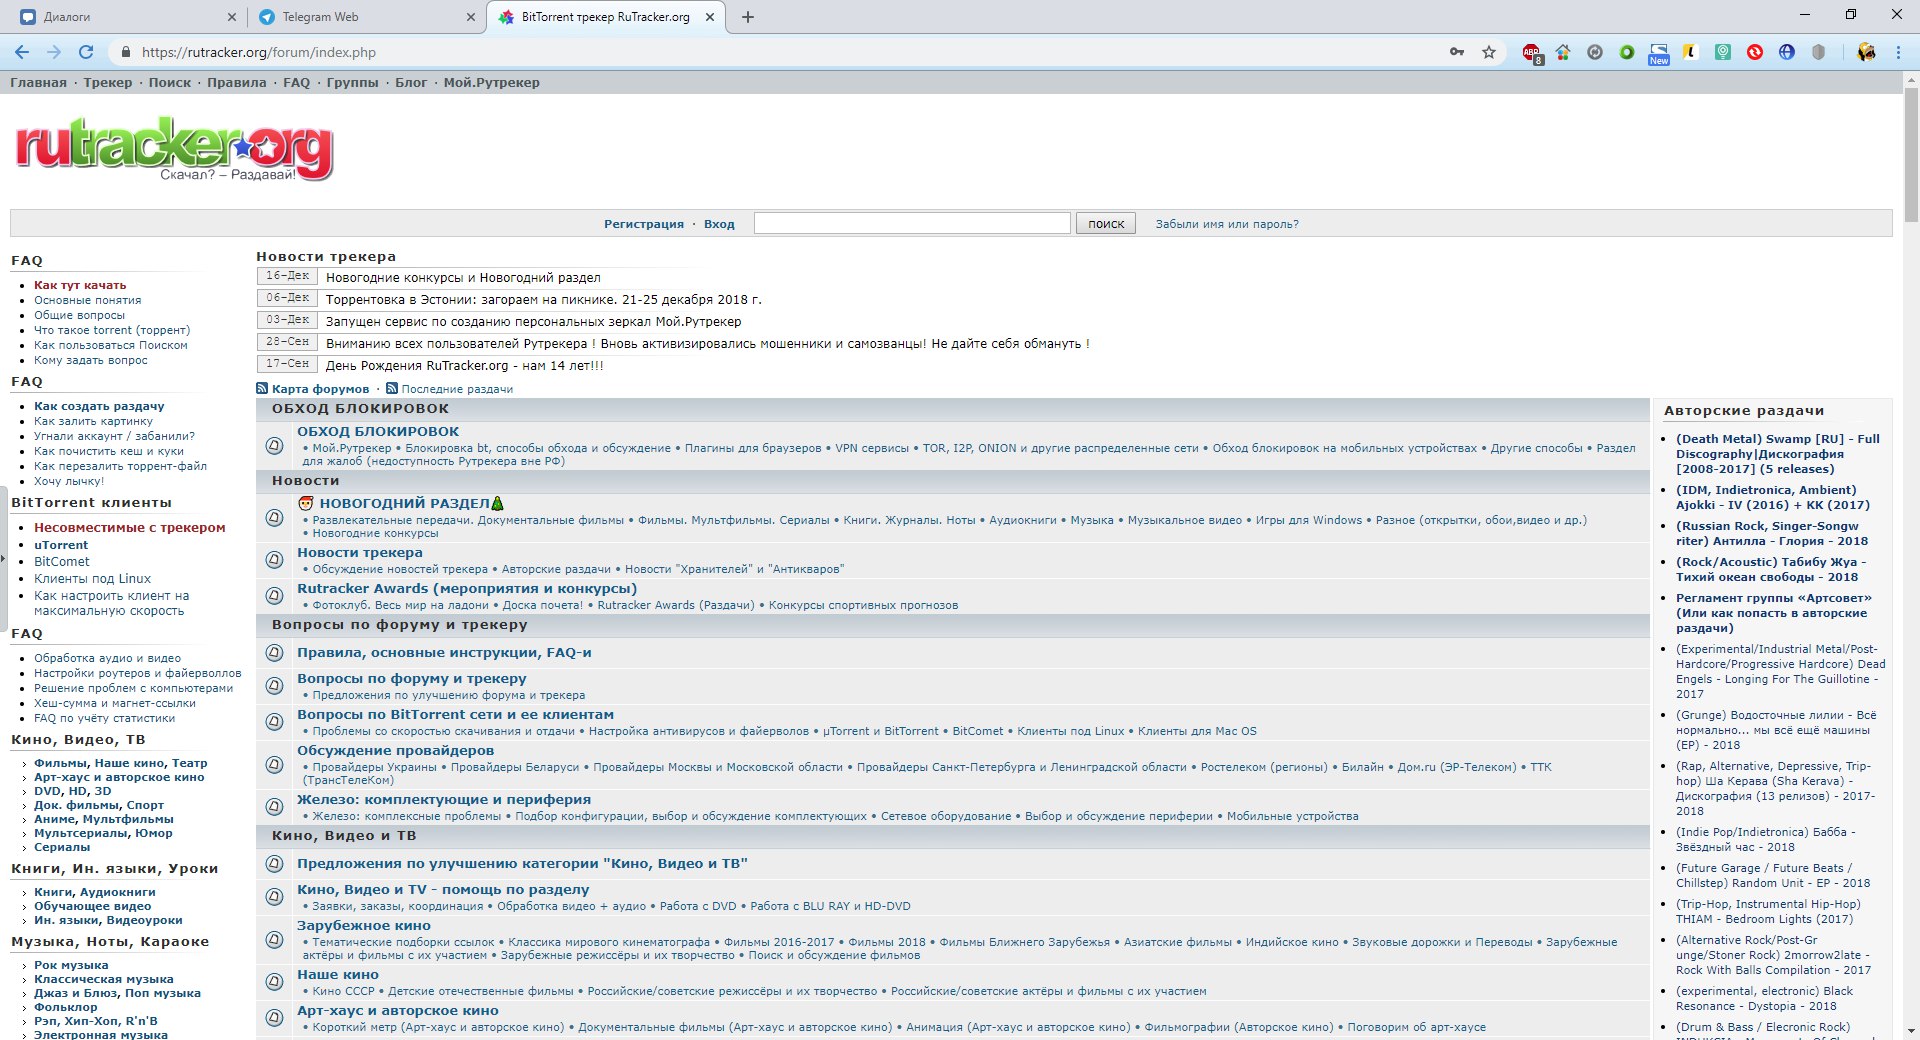1920x1040 pixels.
Task: Open the Карта форумов link
Action: pyautogui.click(x=320, y=389)
